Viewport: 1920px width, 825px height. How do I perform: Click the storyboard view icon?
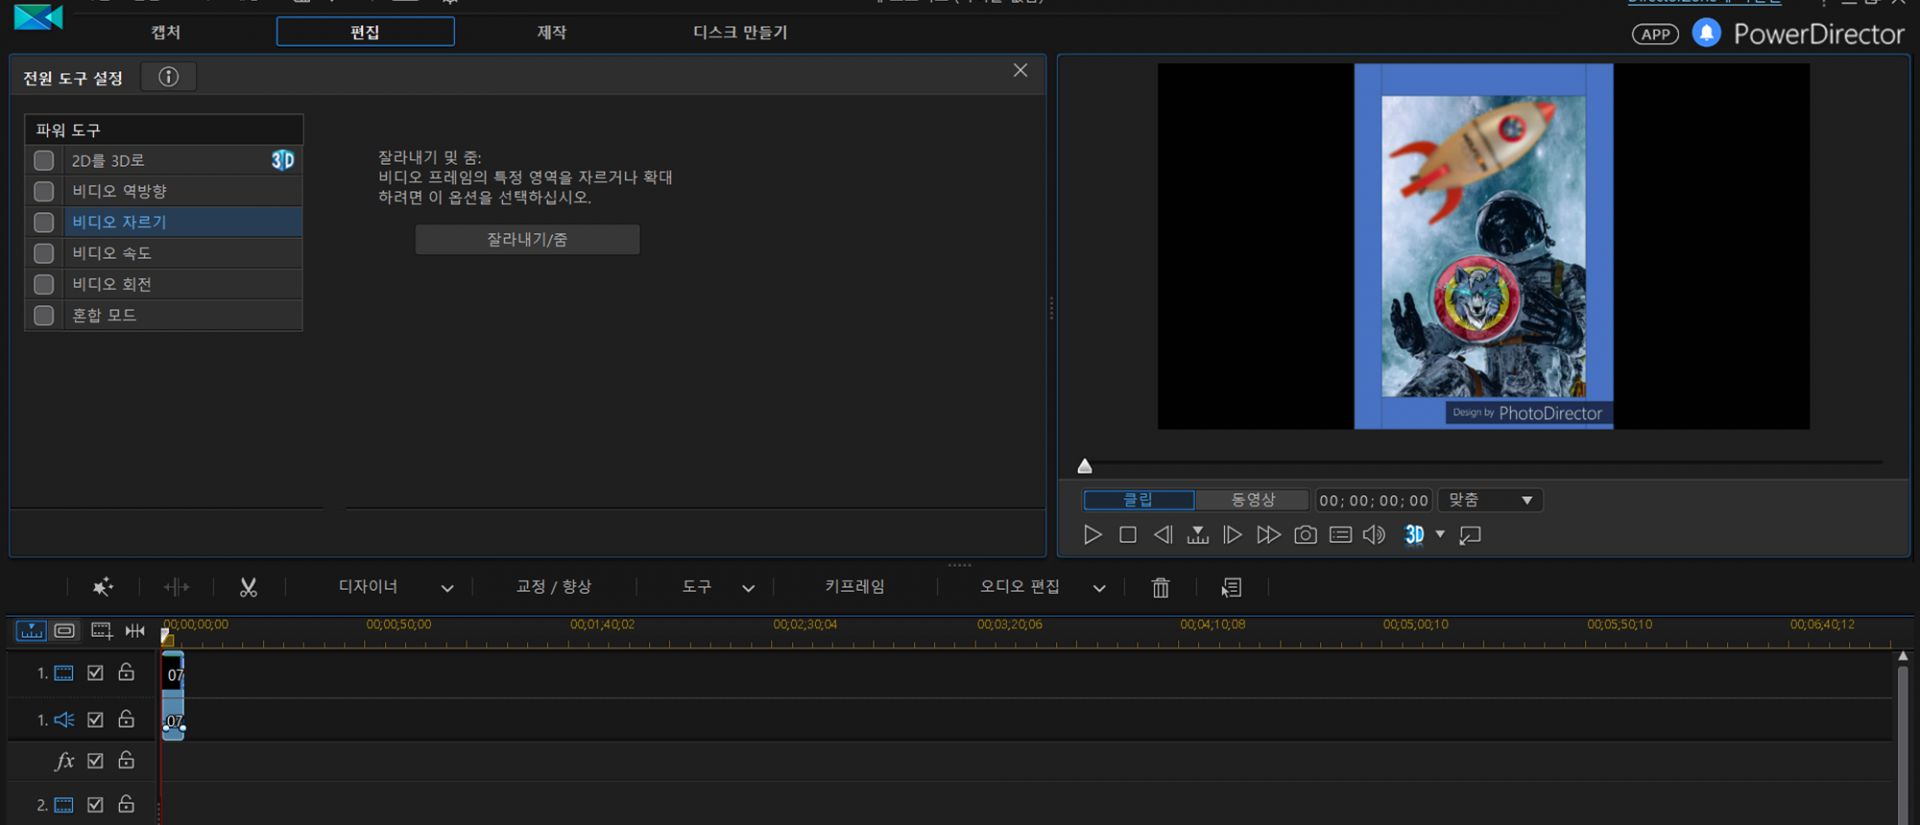click(x=65, y=630)
